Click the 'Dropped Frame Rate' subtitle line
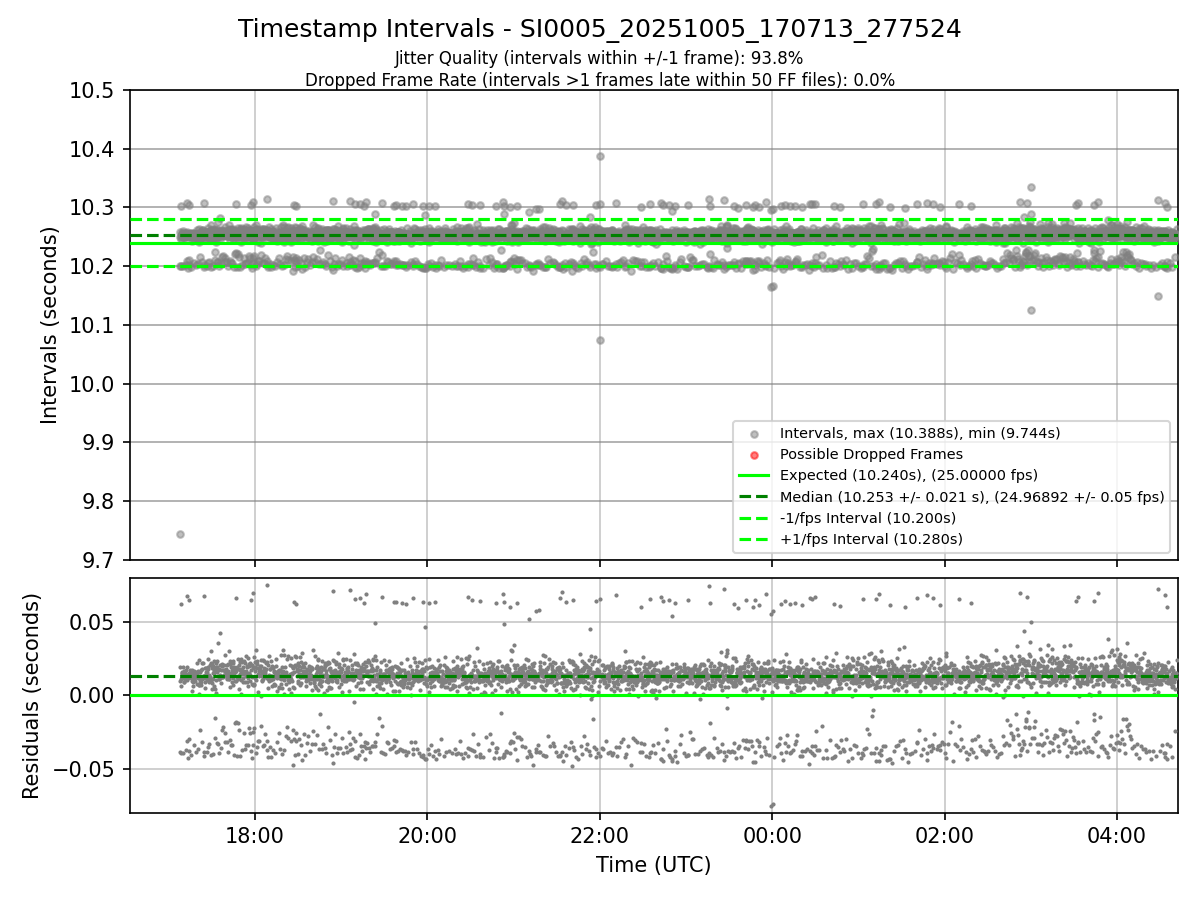The image size is (1200, 900). coord(599,80)
